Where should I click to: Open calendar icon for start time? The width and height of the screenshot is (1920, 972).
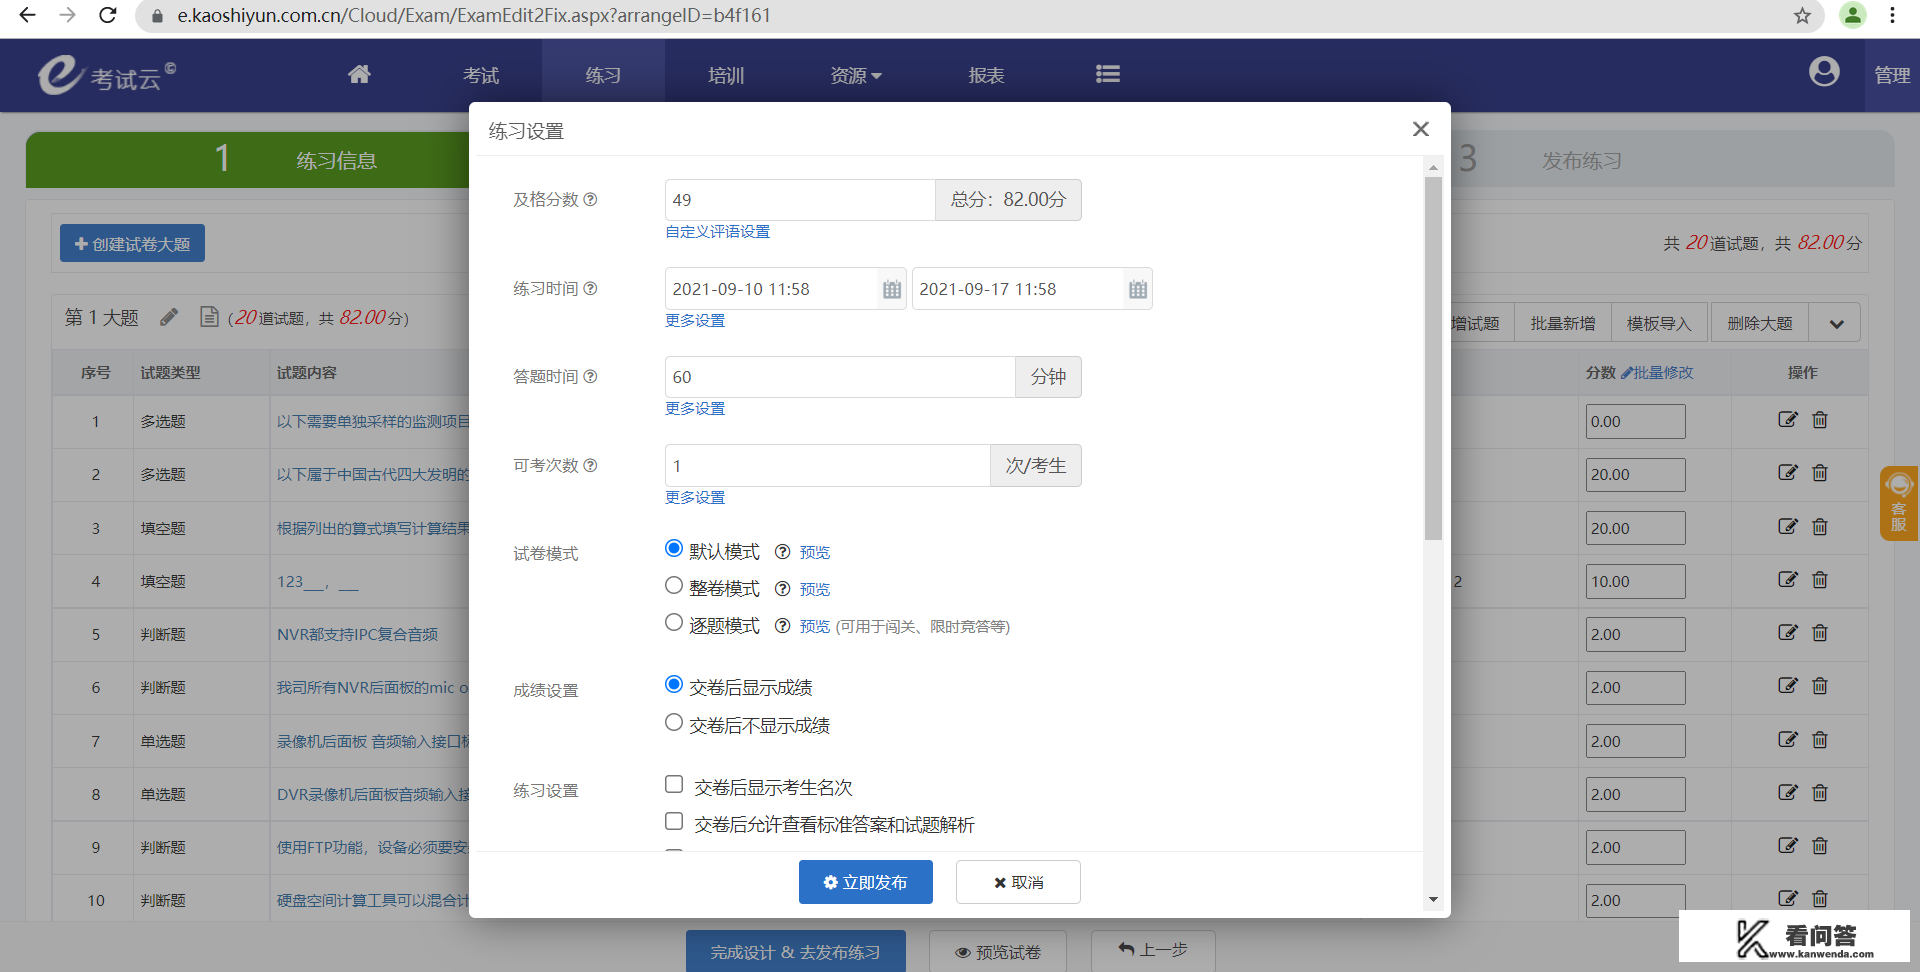pos(892,290)
